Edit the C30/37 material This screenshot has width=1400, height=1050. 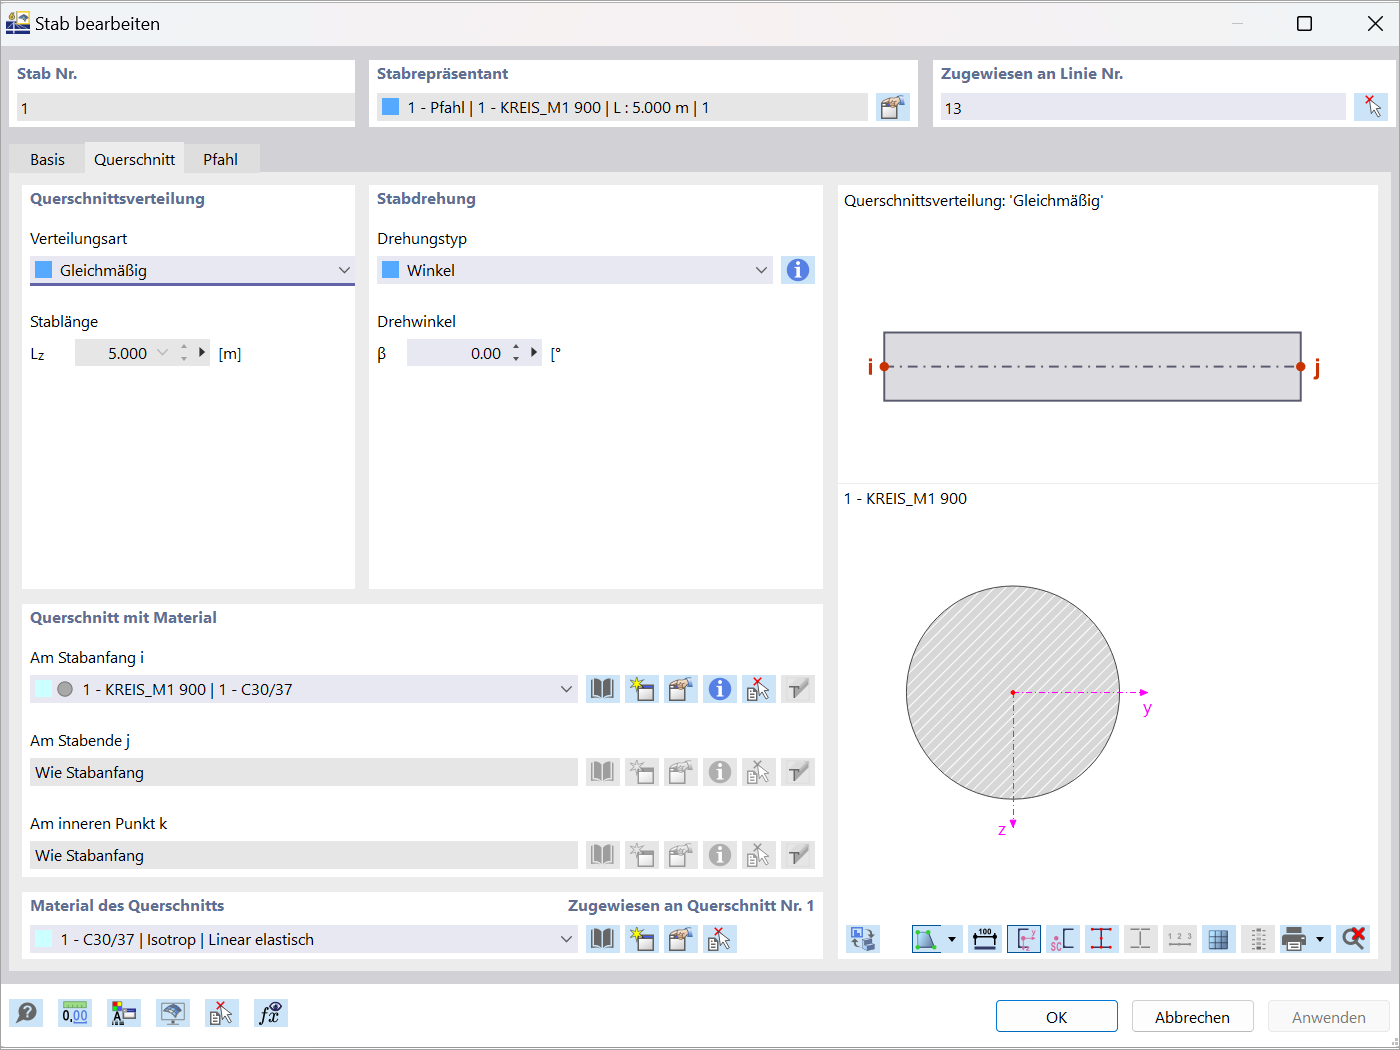coord(680,939)
